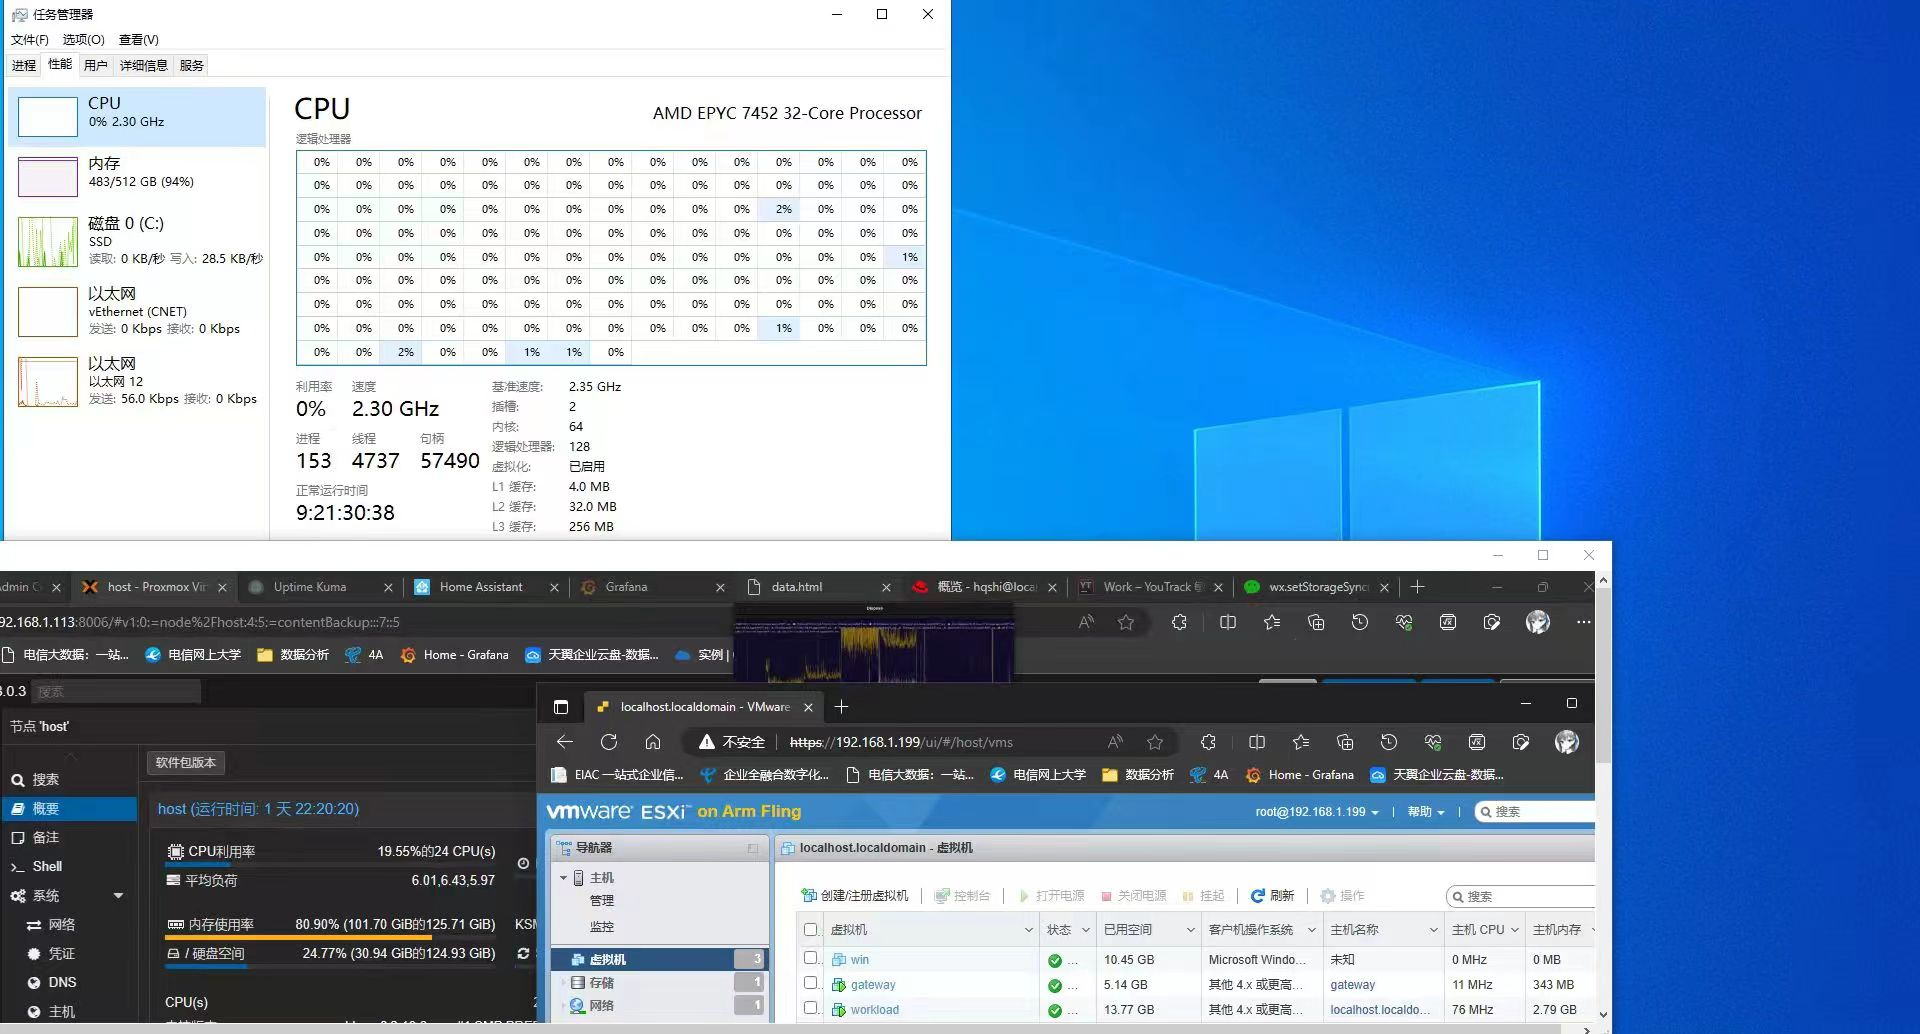Open new tab in Proxmox browser window
Screen dimensions: 1920x1034
pos(1417,587)
